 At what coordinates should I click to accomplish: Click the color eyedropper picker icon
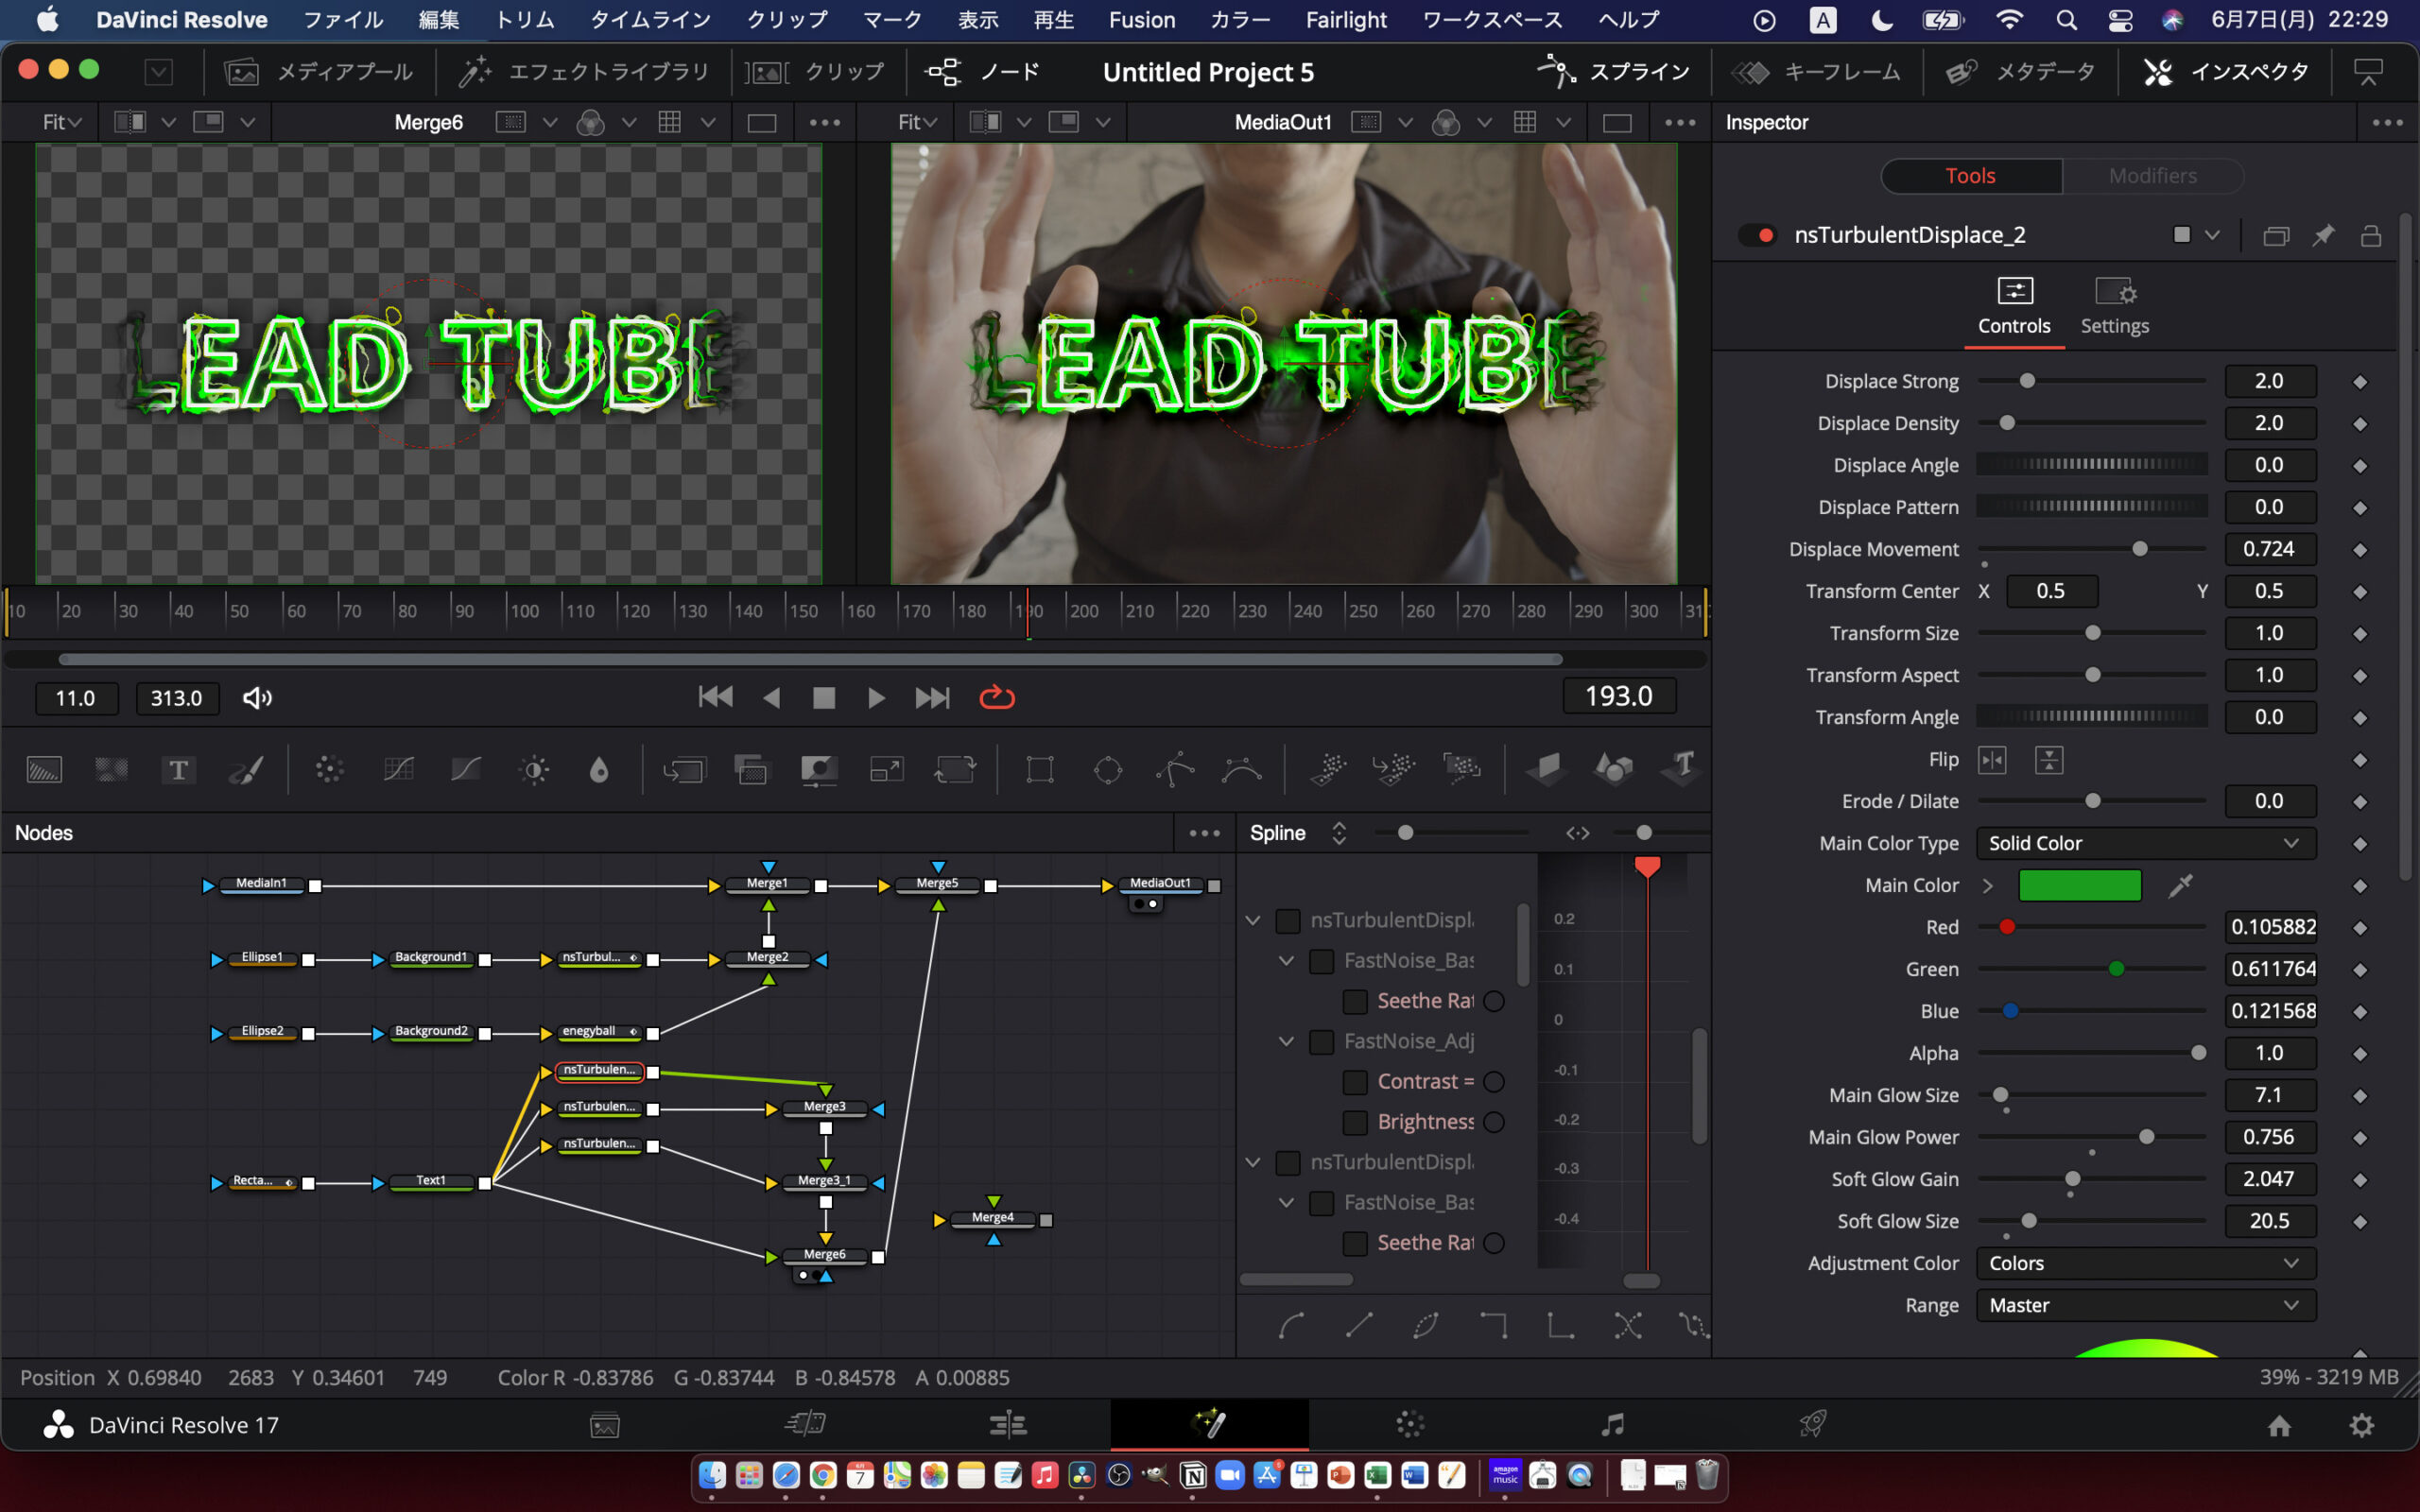pos(2181,885)
